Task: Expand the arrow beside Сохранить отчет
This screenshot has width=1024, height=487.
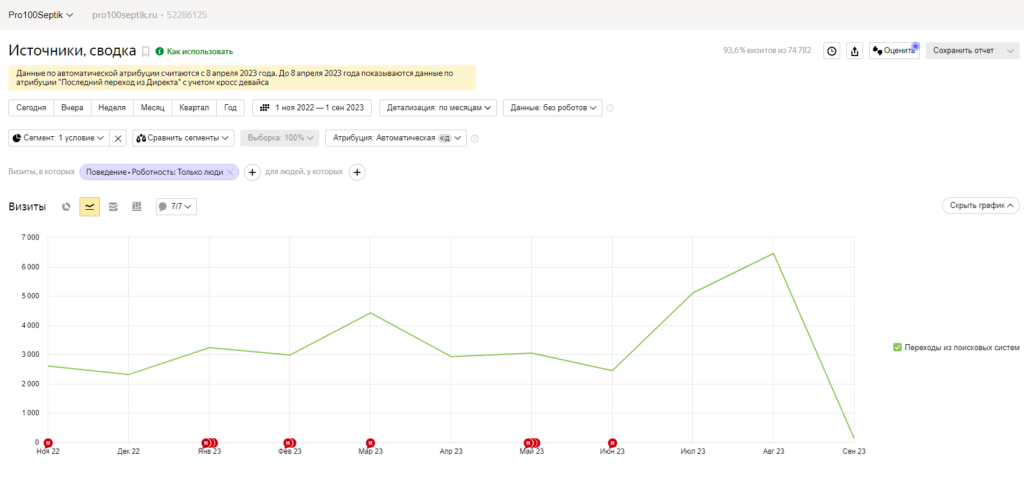Action: point(1012,51)
